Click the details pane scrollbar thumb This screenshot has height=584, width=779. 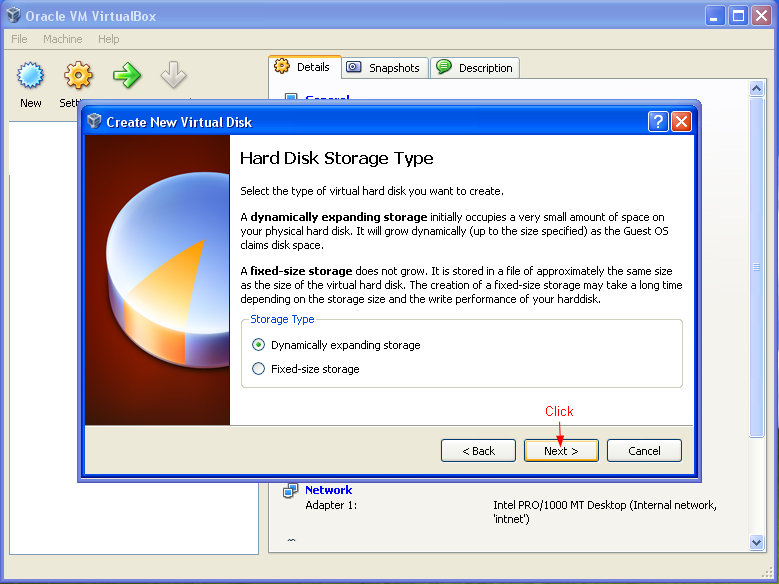pos(756,267)
